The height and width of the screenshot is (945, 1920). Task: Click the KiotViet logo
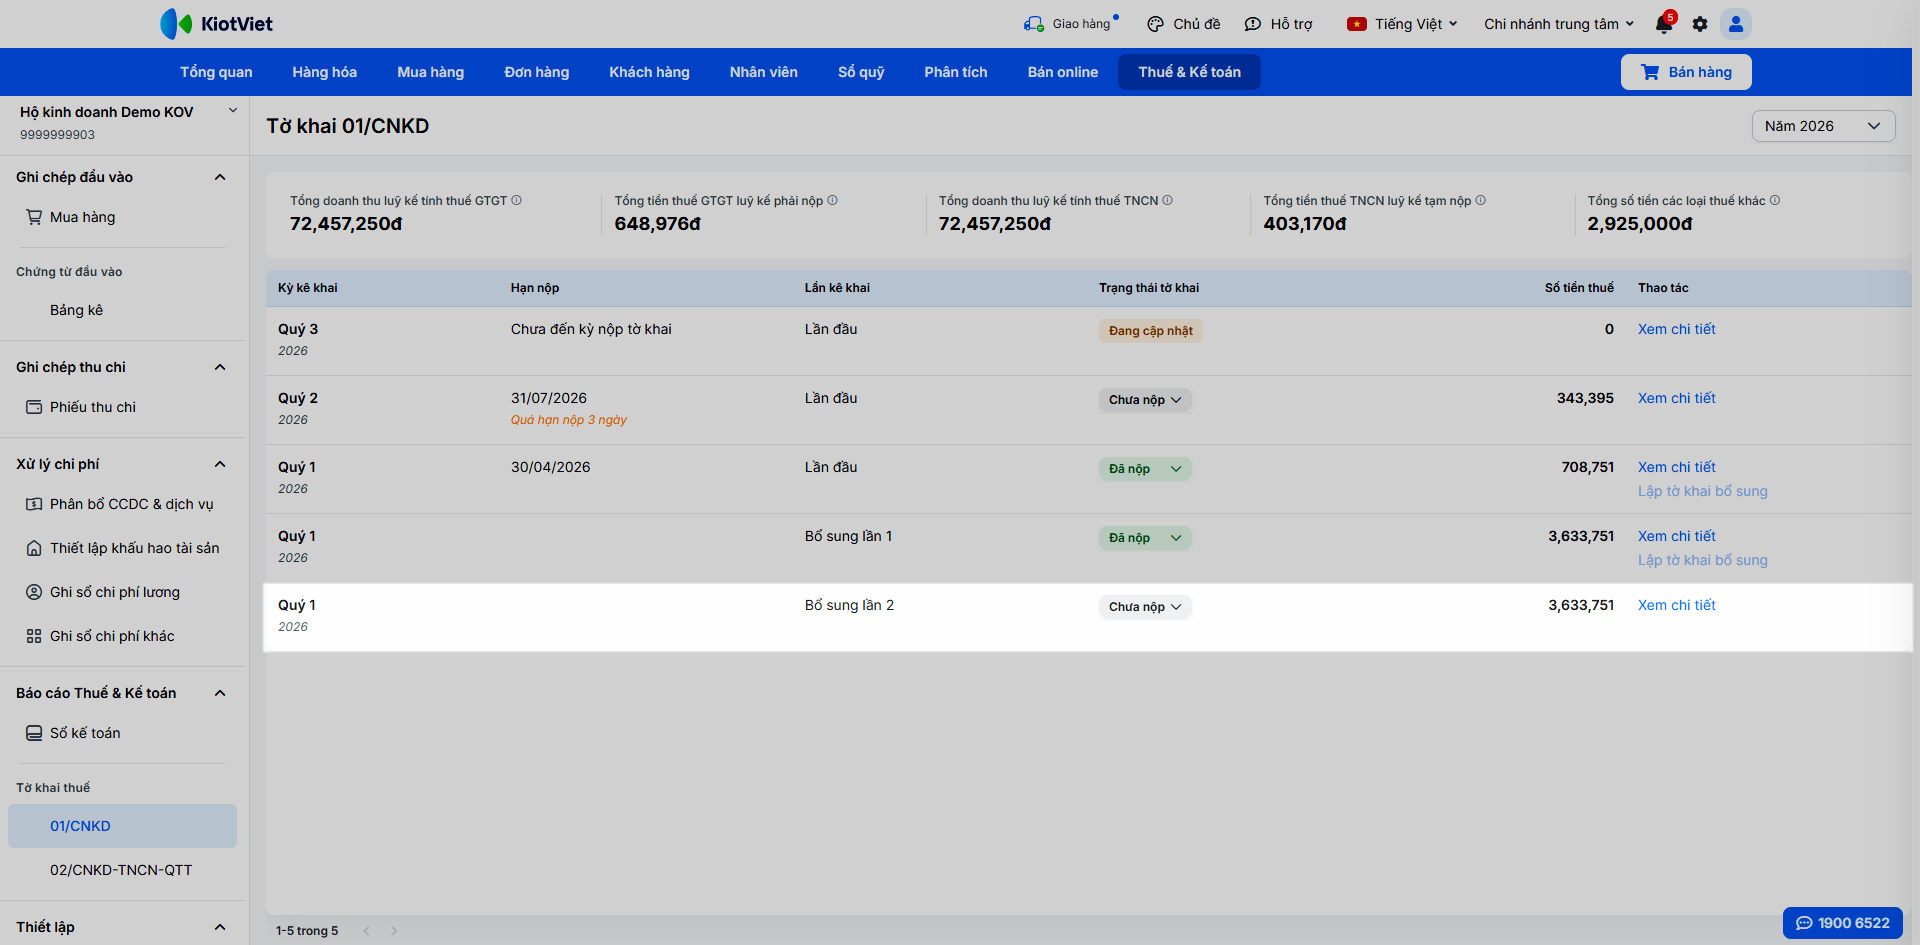tap(217, 24)
